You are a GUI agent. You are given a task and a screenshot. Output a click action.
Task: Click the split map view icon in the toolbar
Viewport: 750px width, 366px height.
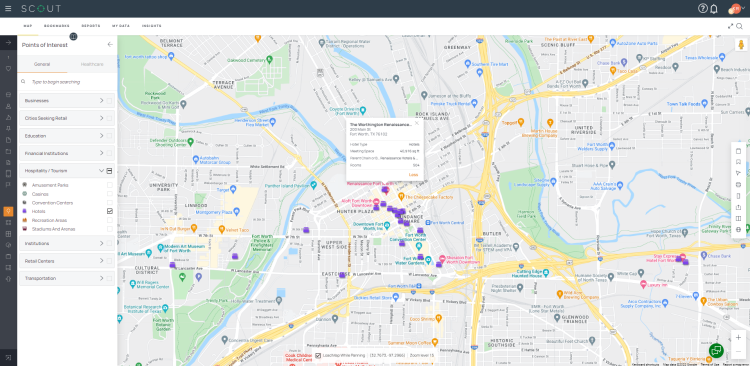tap(738, 219)
